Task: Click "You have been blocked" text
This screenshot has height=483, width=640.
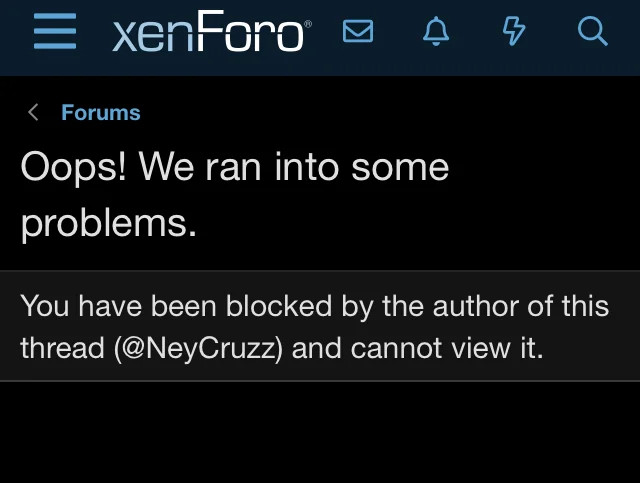Action: click(176, 305)
